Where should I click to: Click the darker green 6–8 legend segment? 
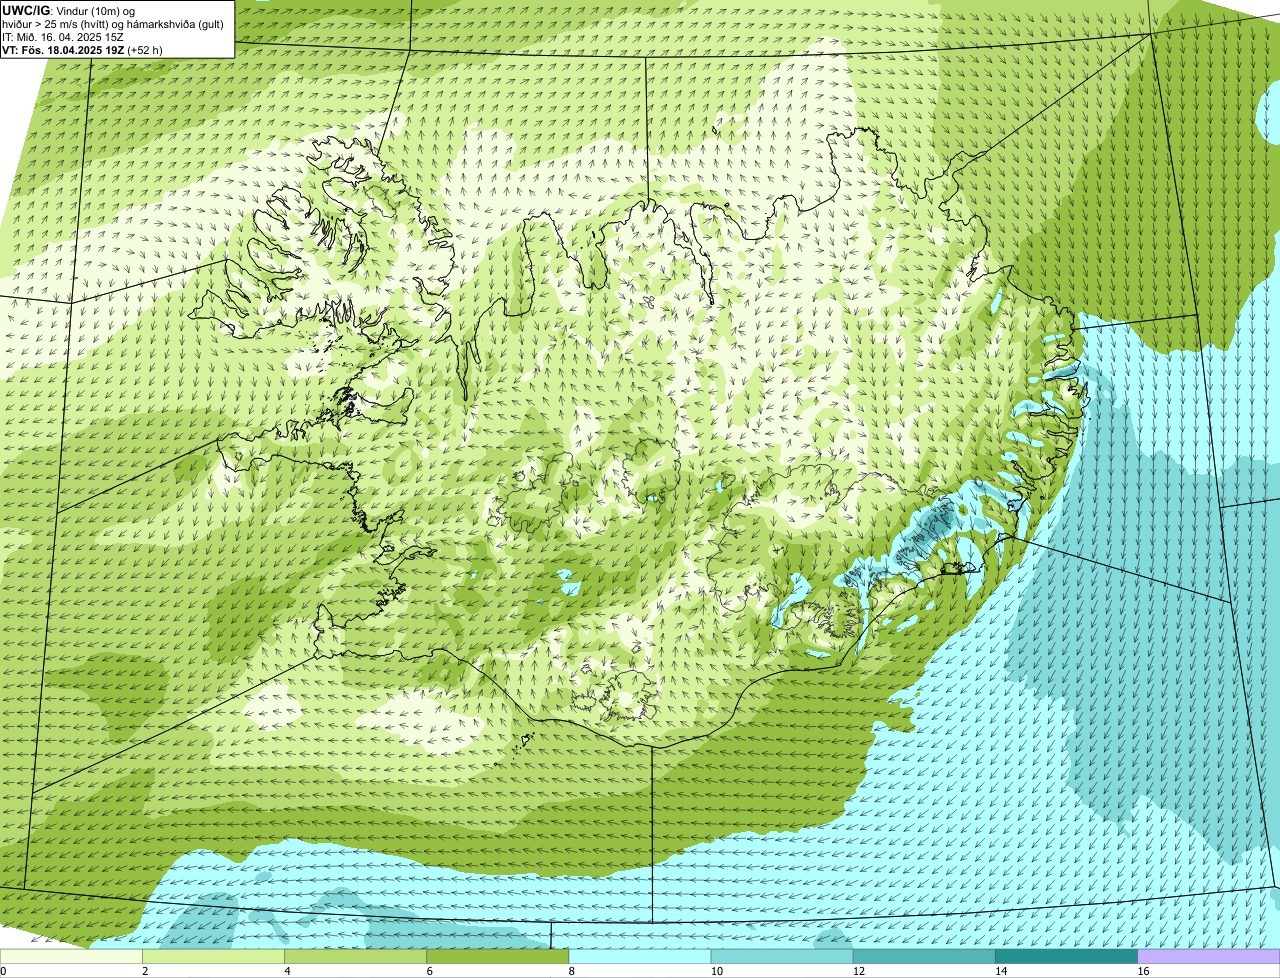(x=498, y=956)
